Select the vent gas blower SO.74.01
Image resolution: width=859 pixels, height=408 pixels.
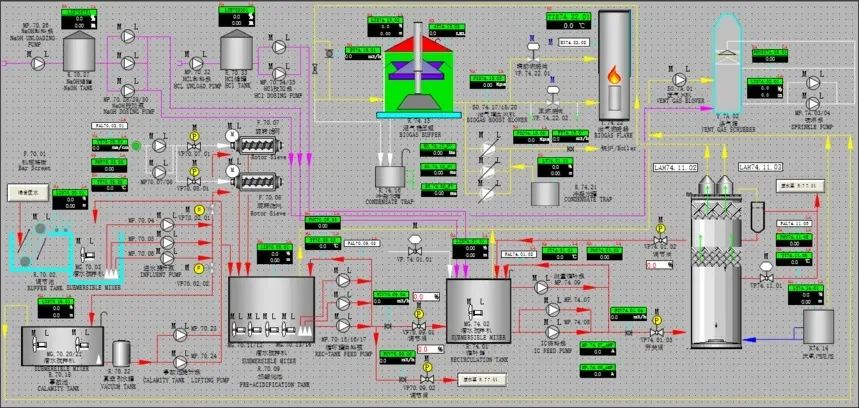click(678, 81)
